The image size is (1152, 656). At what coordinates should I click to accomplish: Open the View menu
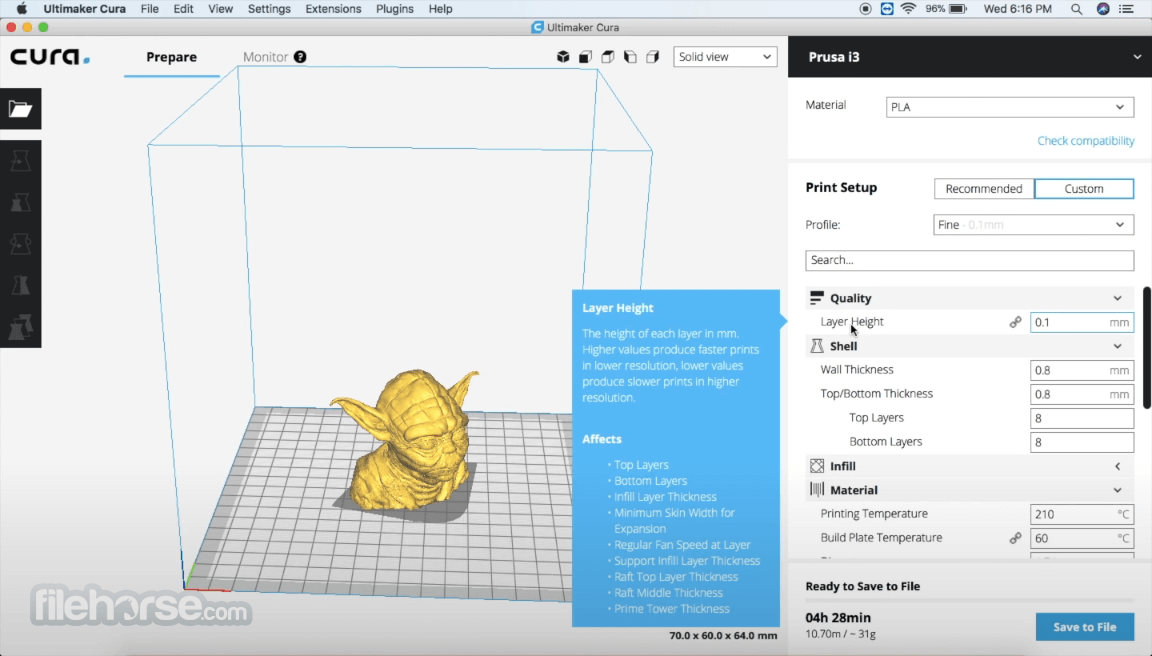[220, 9]
